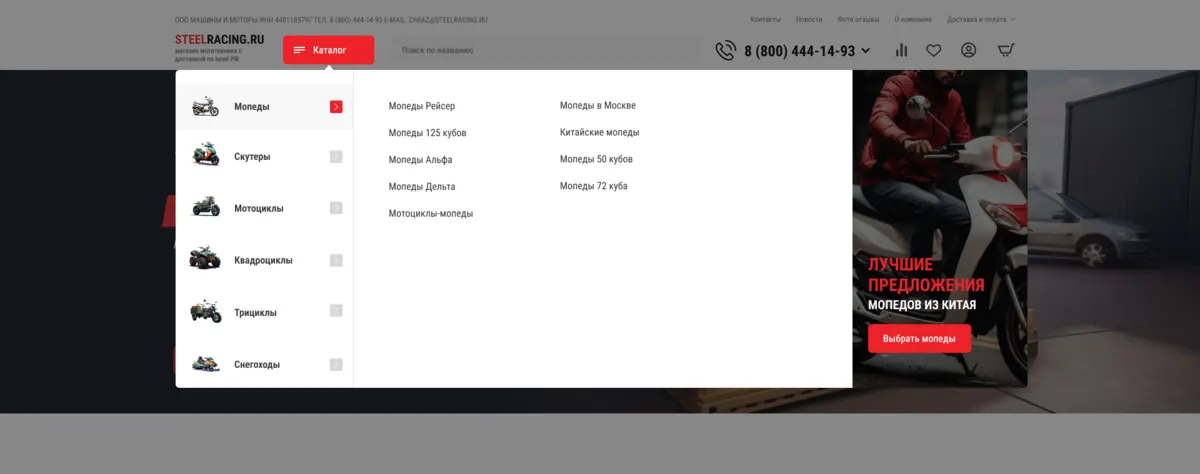Open favorites via the heart icon
This screenshot has width=1200, height=474.
point(933,50)
